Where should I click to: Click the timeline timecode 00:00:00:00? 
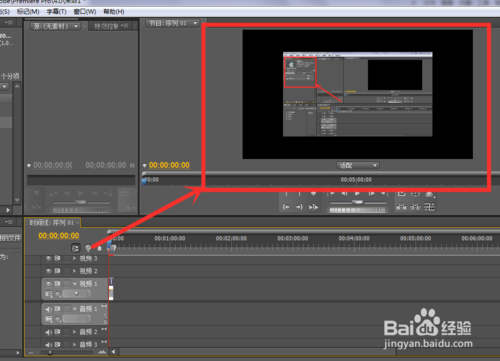(x=59, y=236)
